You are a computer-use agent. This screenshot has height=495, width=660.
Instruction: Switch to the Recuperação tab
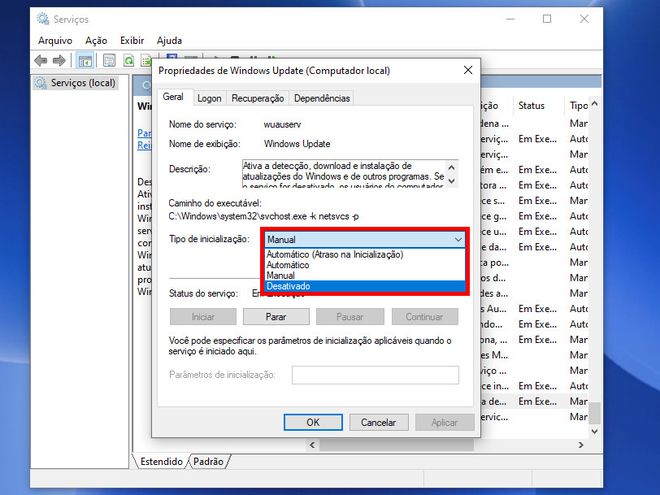pyautogui.click(x=258, y=98)
